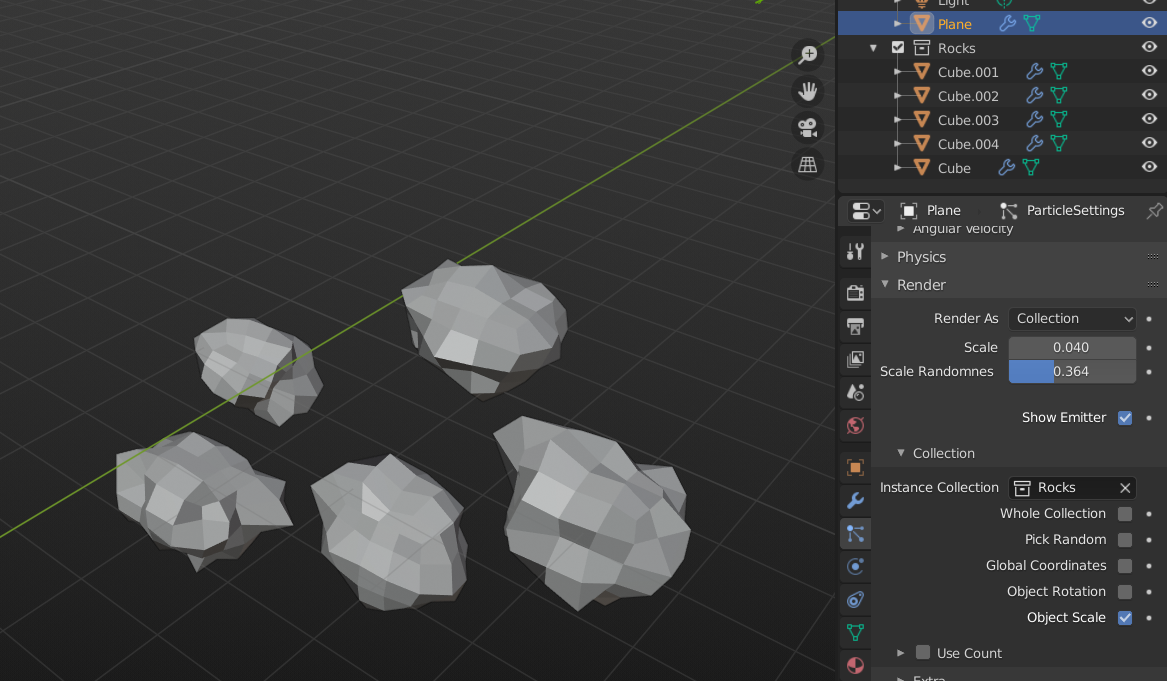Toggle camera view with camera icon
This screenshot has height=681, width=1167.
pos(808,128)
